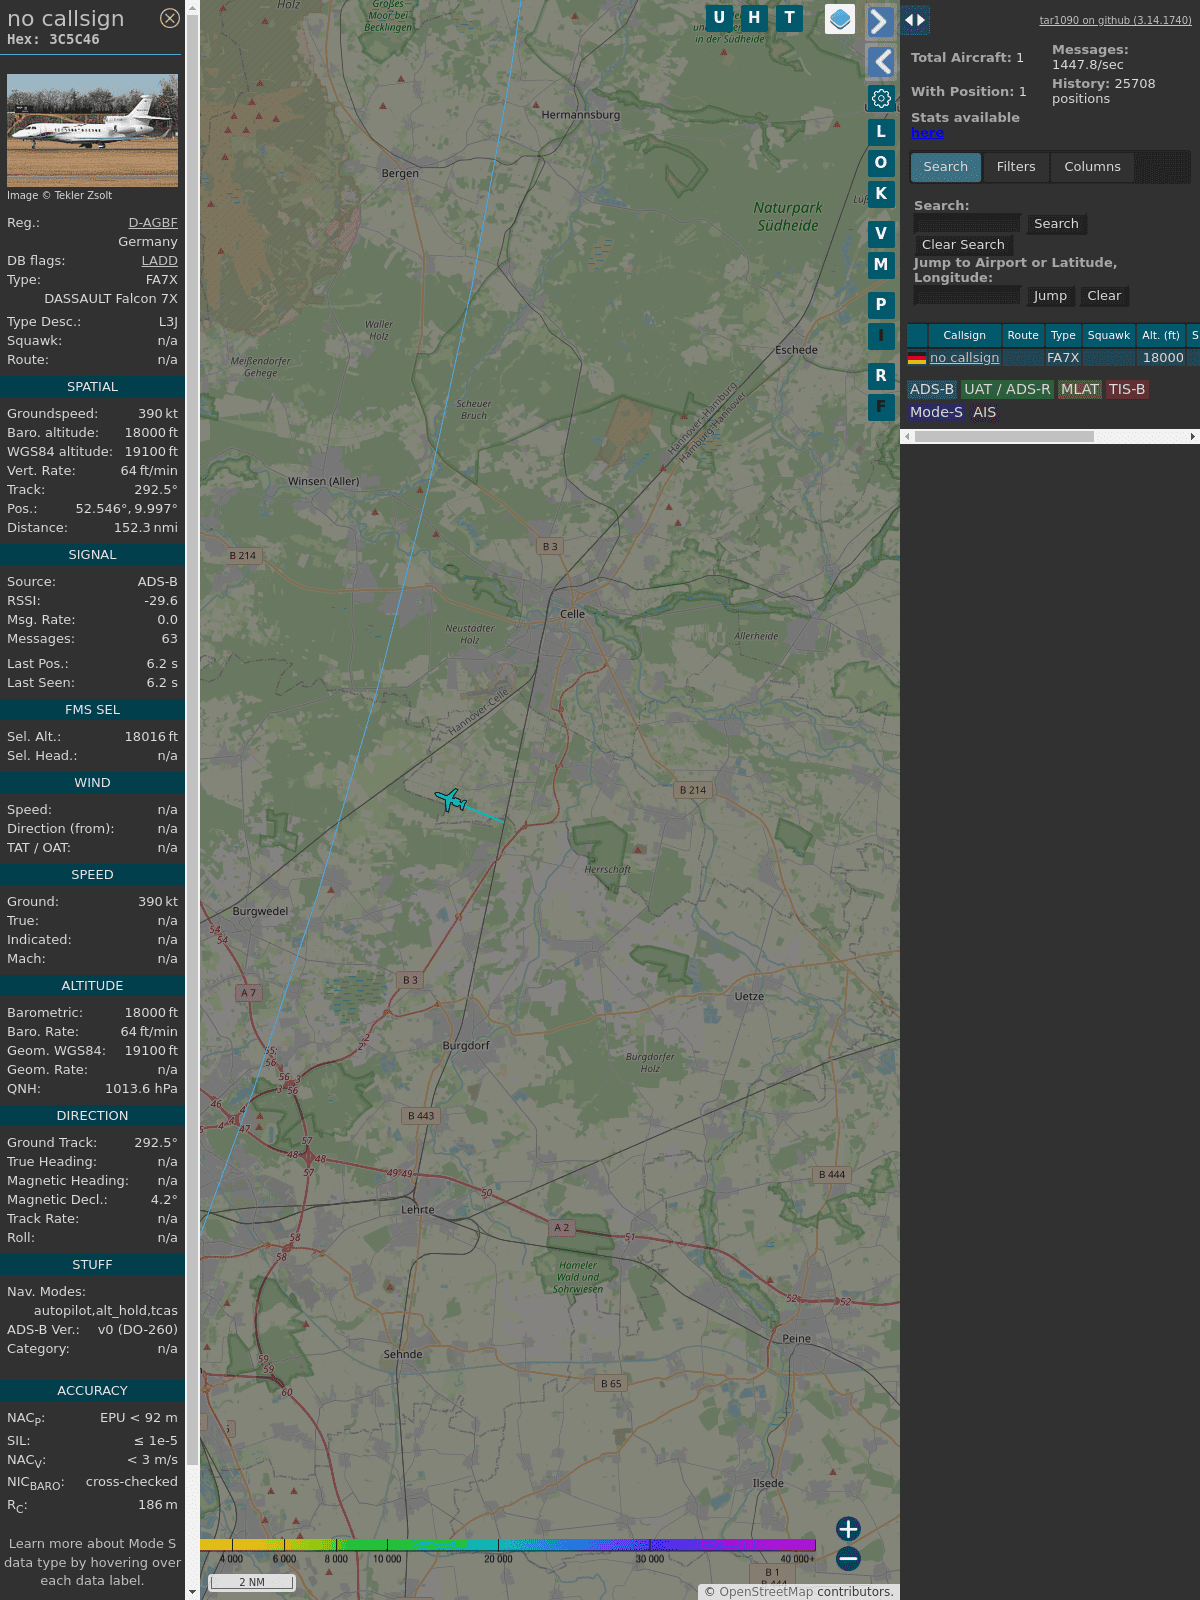Click the AIS source legend

985,413
